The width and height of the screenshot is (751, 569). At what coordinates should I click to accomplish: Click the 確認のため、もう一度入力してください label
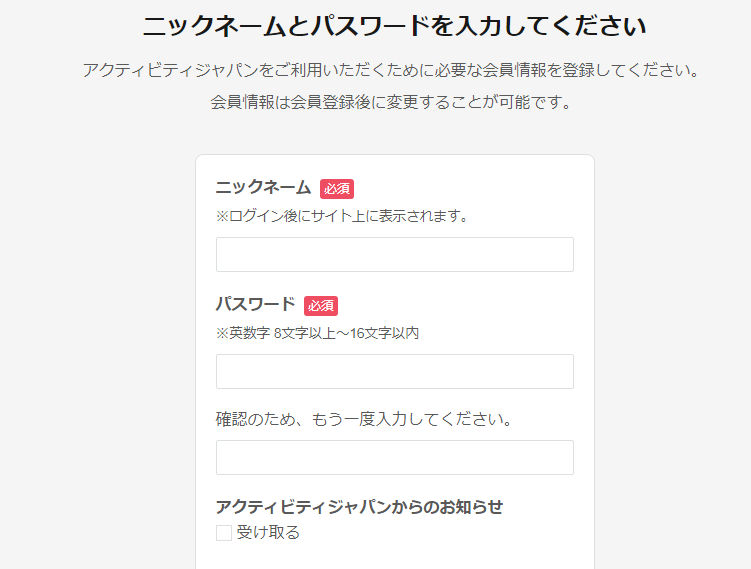point(364,419)
